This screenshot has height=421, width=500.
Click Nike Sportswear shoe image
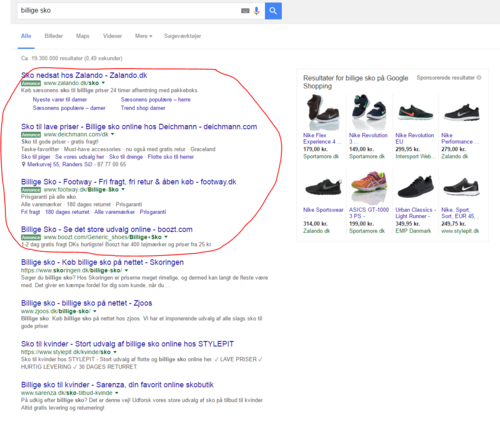coord(323,187)
